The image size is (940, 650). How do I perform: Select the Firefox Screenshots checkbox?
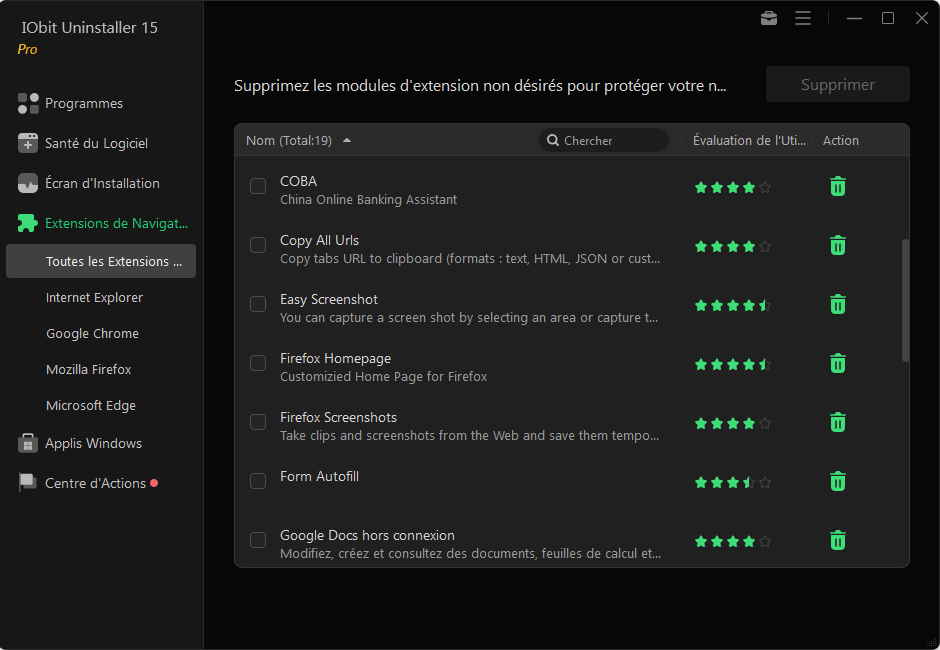point(258,422)
